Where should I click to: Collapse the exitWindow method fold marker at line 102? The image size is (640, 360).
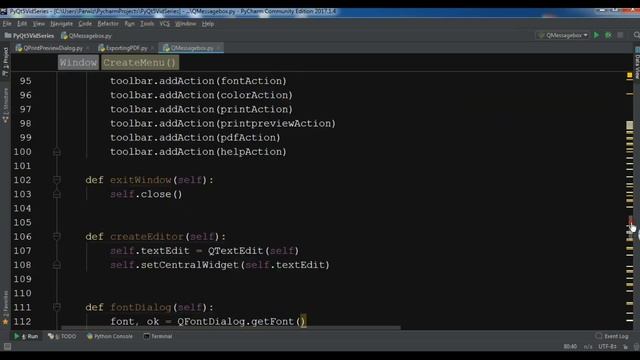57,180
